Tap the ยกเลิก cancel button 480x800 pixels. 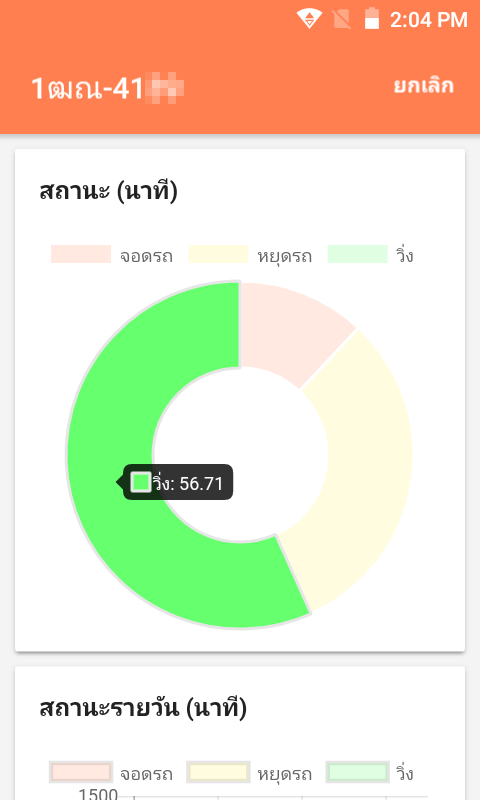point(423,86)
